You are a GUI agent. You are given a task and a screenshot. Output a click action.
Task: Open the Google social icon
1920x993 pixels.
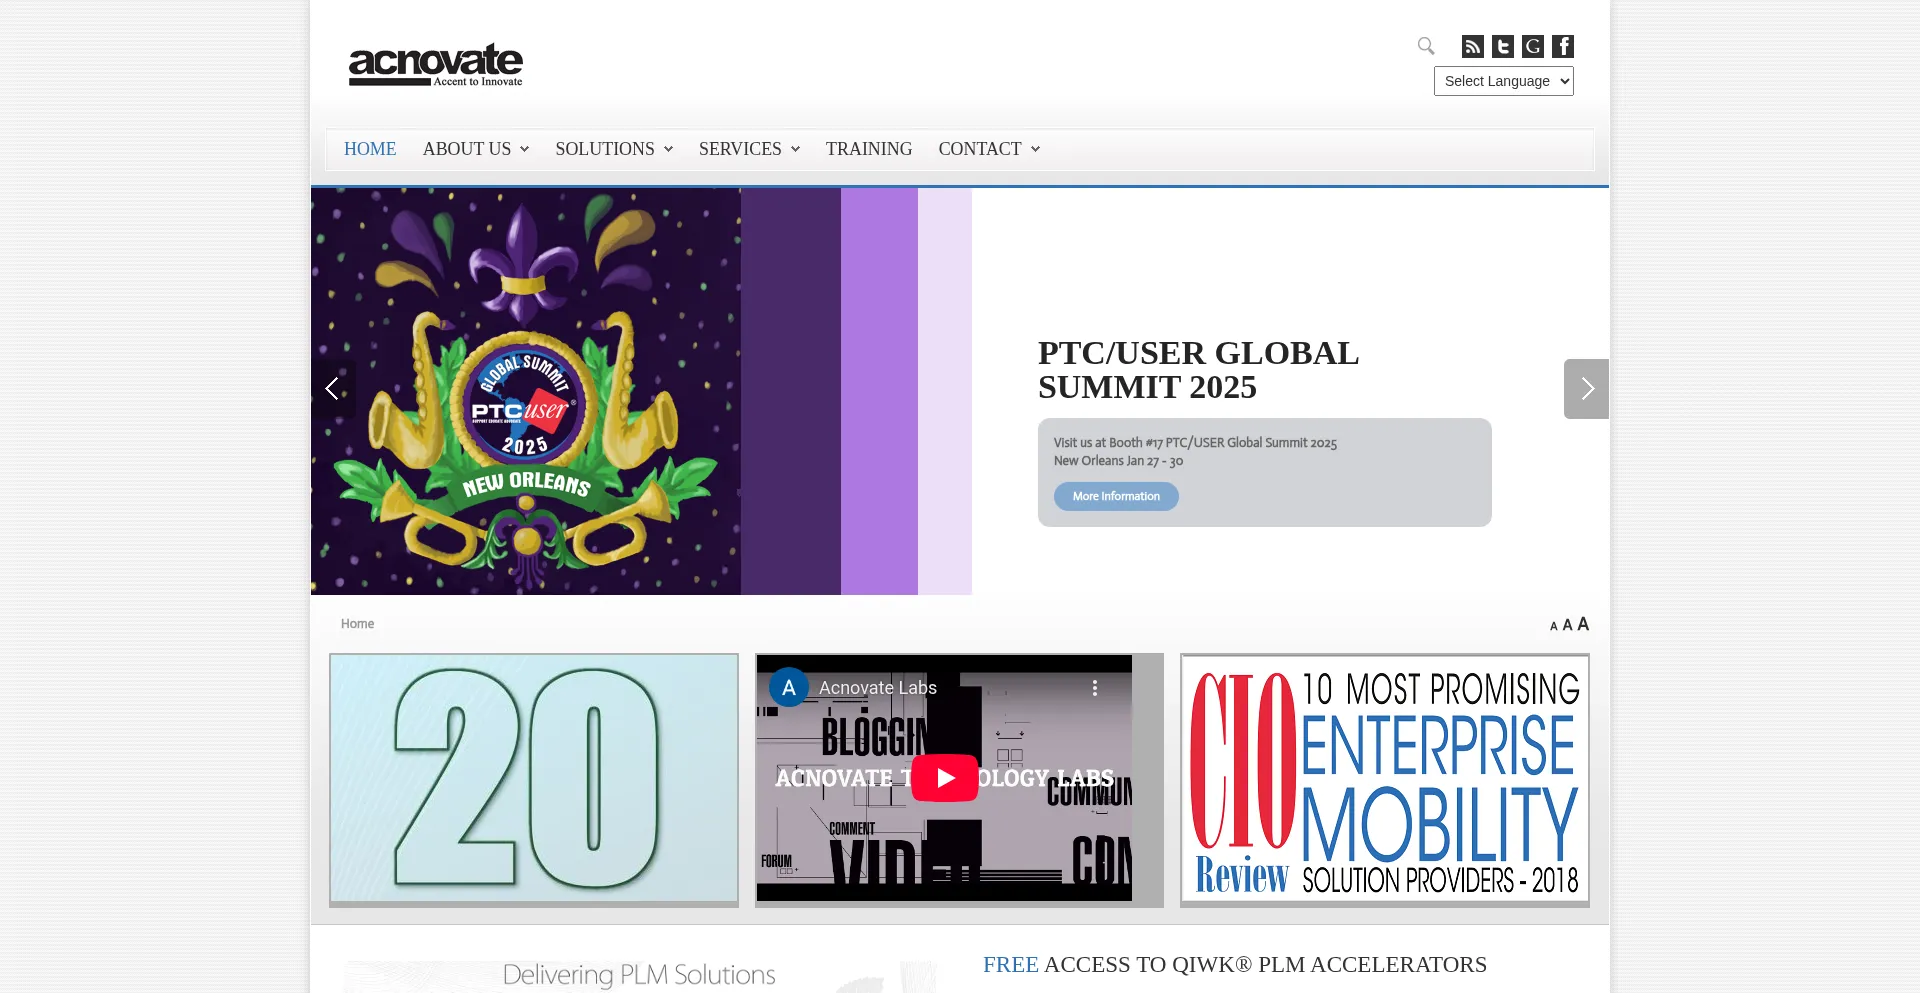click(1532, 46)
